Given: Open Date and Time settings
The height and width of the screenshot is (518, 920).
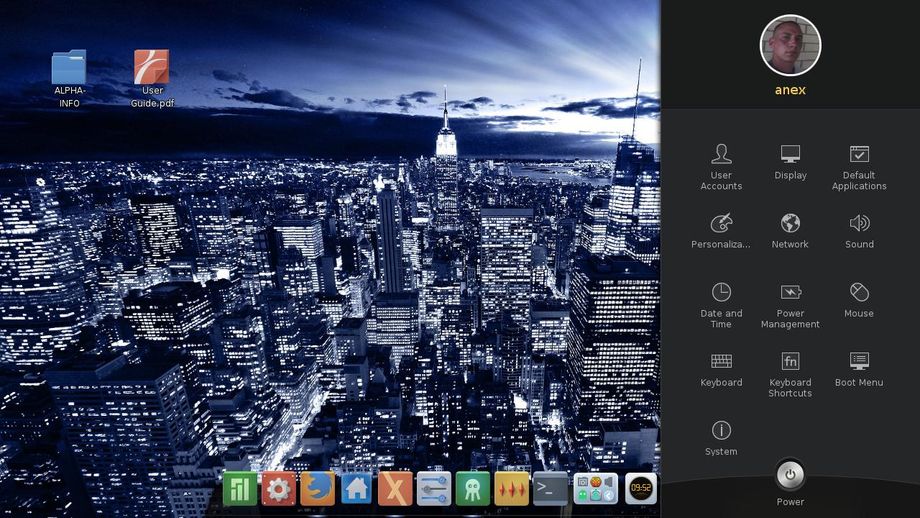Looking at the screenshot, I should click(721, 304).
